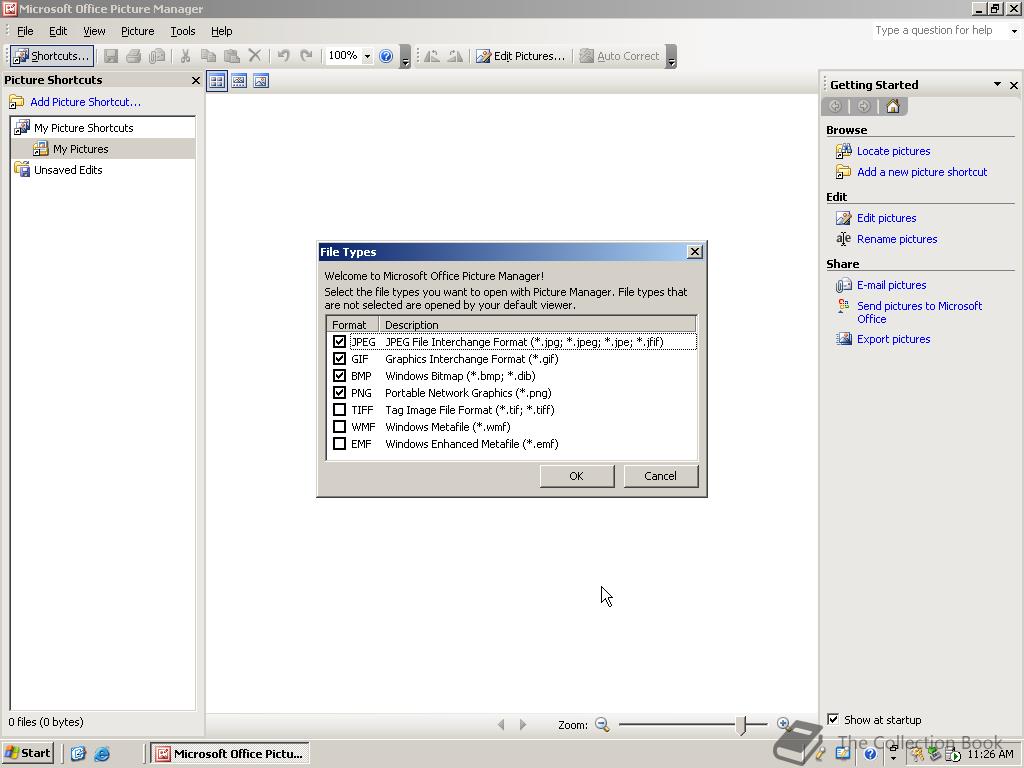Open the File menu

pyautogui.click(x=25, y=31)
